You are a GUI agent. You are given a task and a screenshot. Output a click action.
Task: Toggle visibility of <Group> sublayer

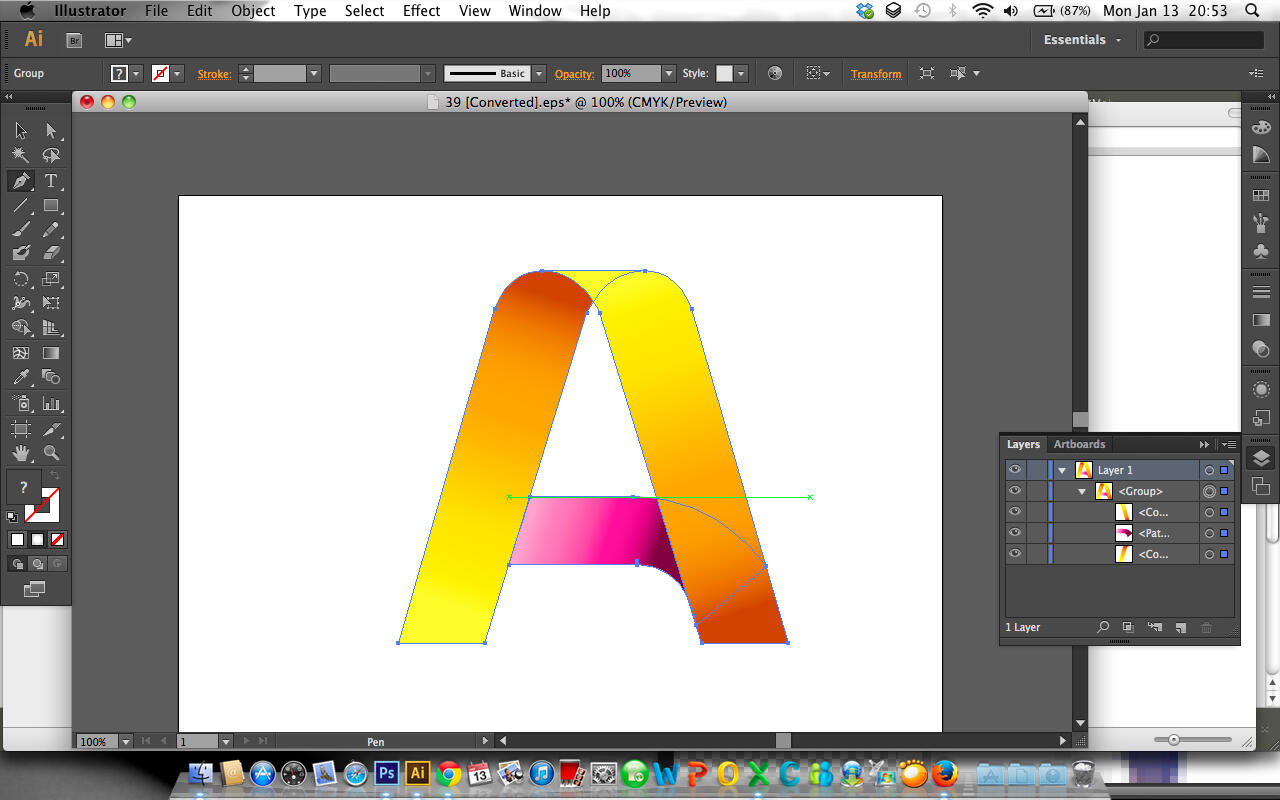(x=1015, y=491)
